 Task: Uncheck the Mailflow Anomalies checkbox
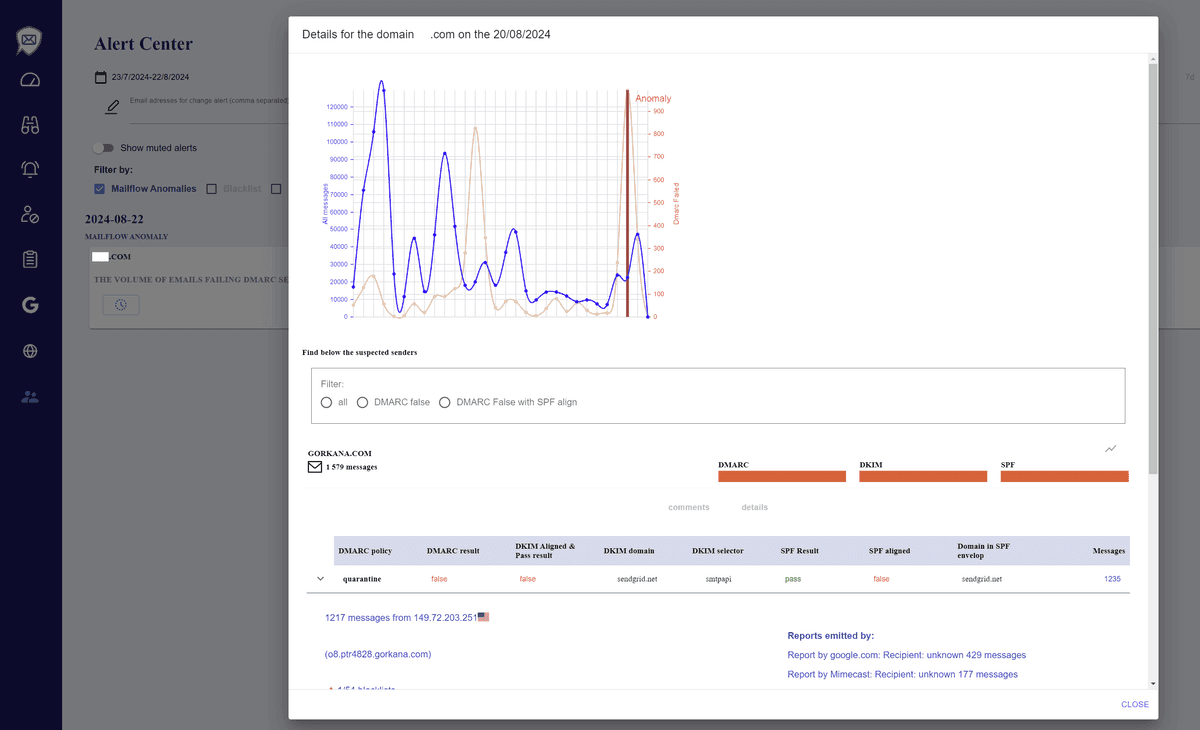coord(100,188)
